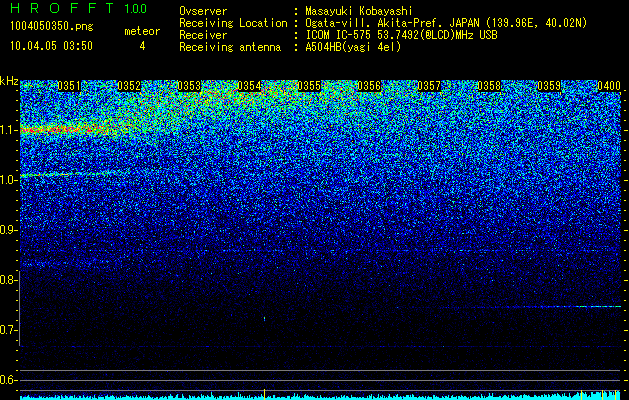Click the small meteor echo dot under 0354

[264, 319]
